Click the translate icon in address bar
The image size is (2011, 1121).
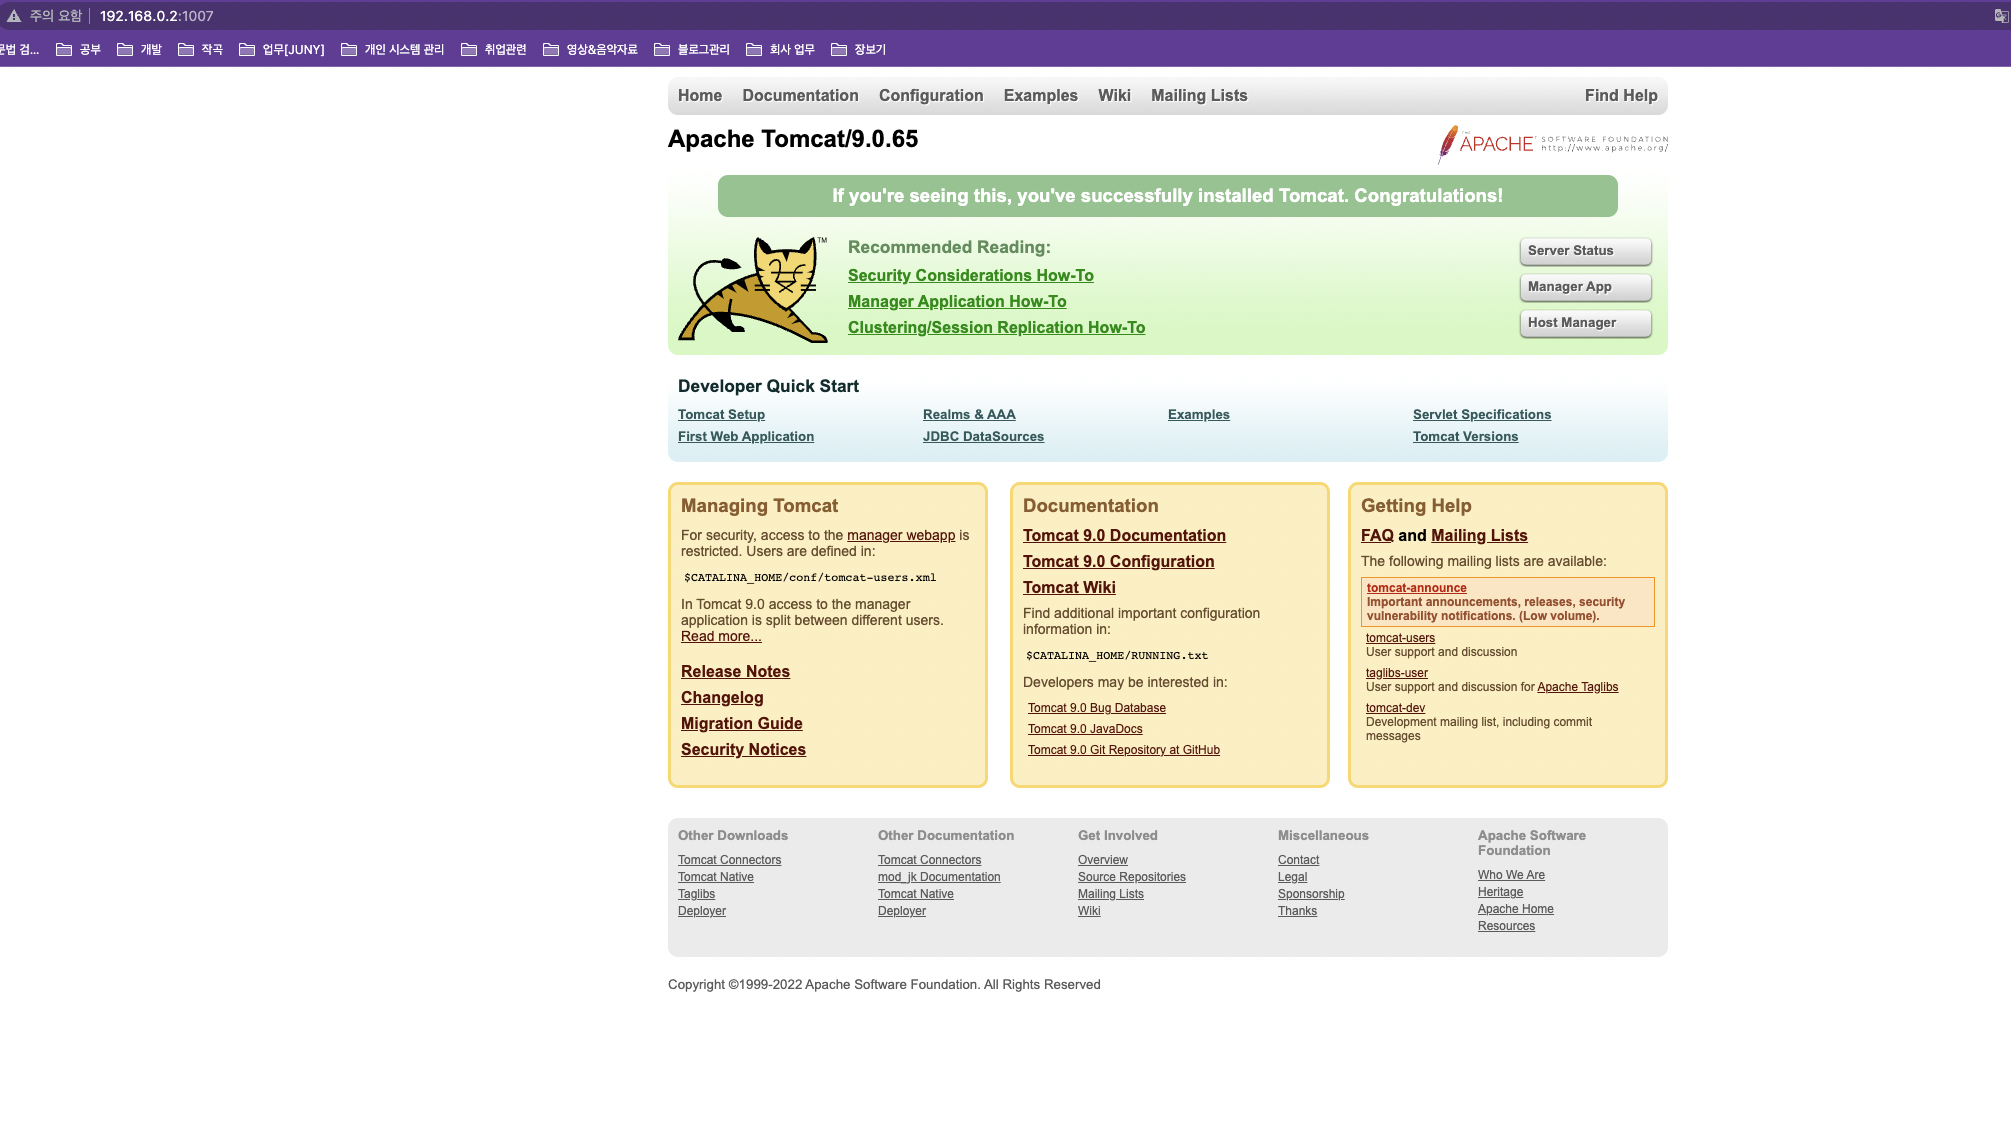pyautogui.click(x=2000, y=16)
